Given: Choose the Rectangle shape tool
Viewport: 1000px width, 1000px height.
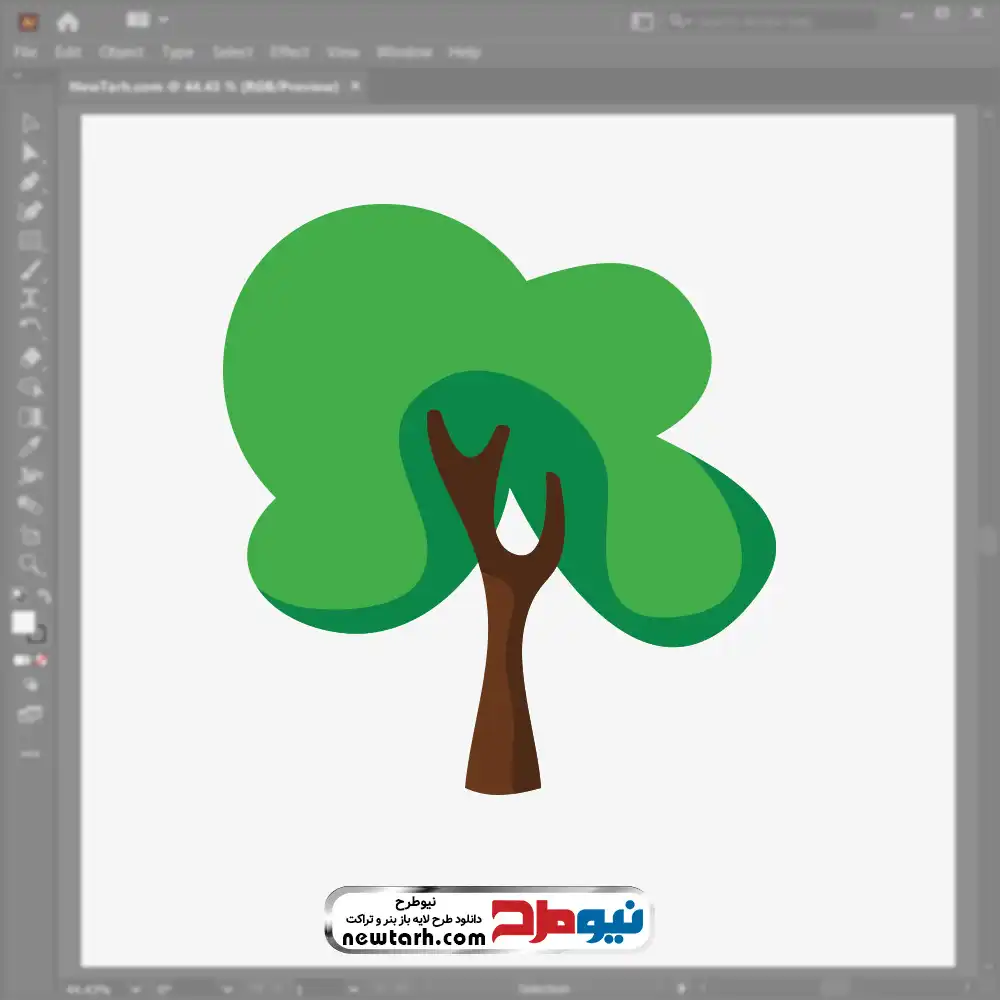Looking at the screenshot, I should tap(30, 240).
